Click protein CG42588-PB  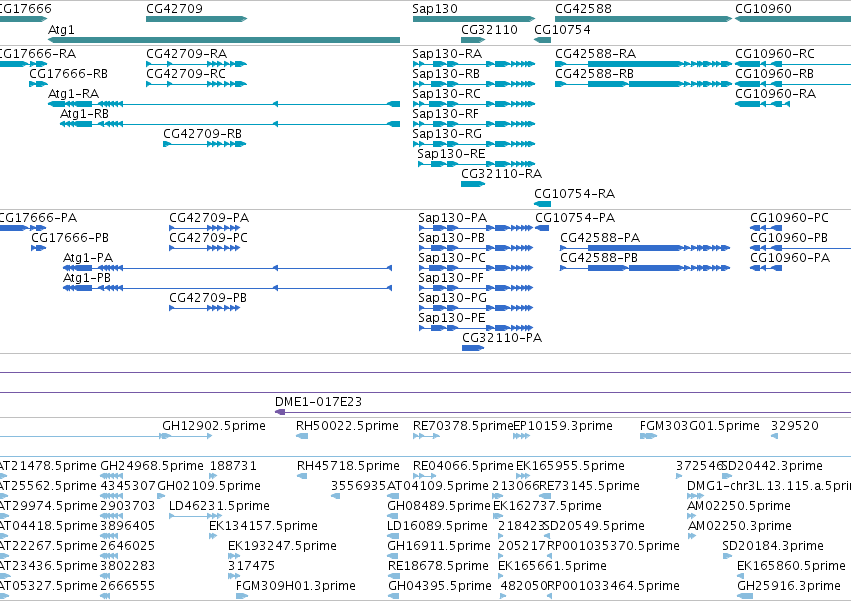click(645, 268)
